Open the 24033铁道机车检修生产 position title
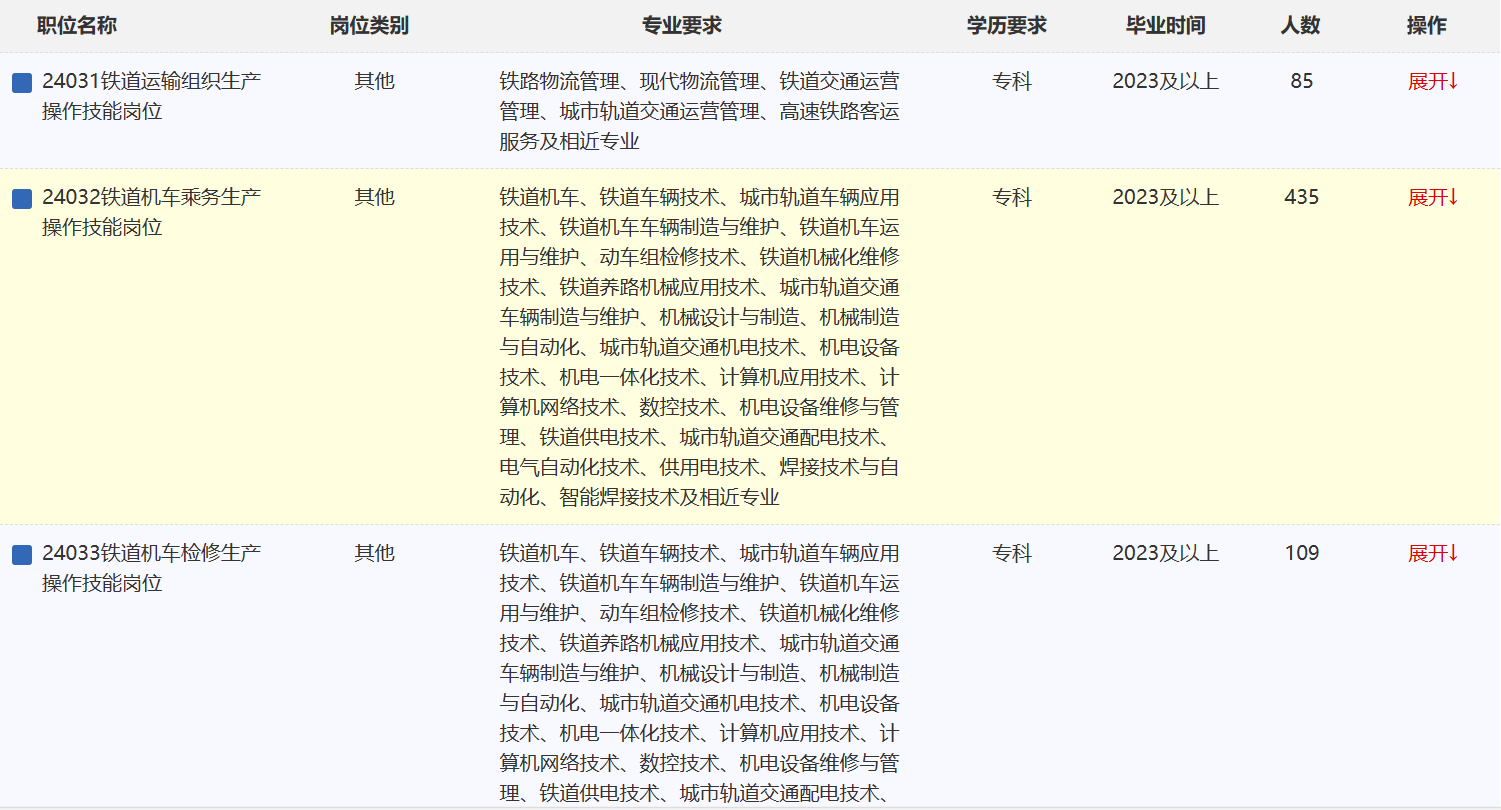This screenshot has height=810, width=1501. click(x=151, y=553)
